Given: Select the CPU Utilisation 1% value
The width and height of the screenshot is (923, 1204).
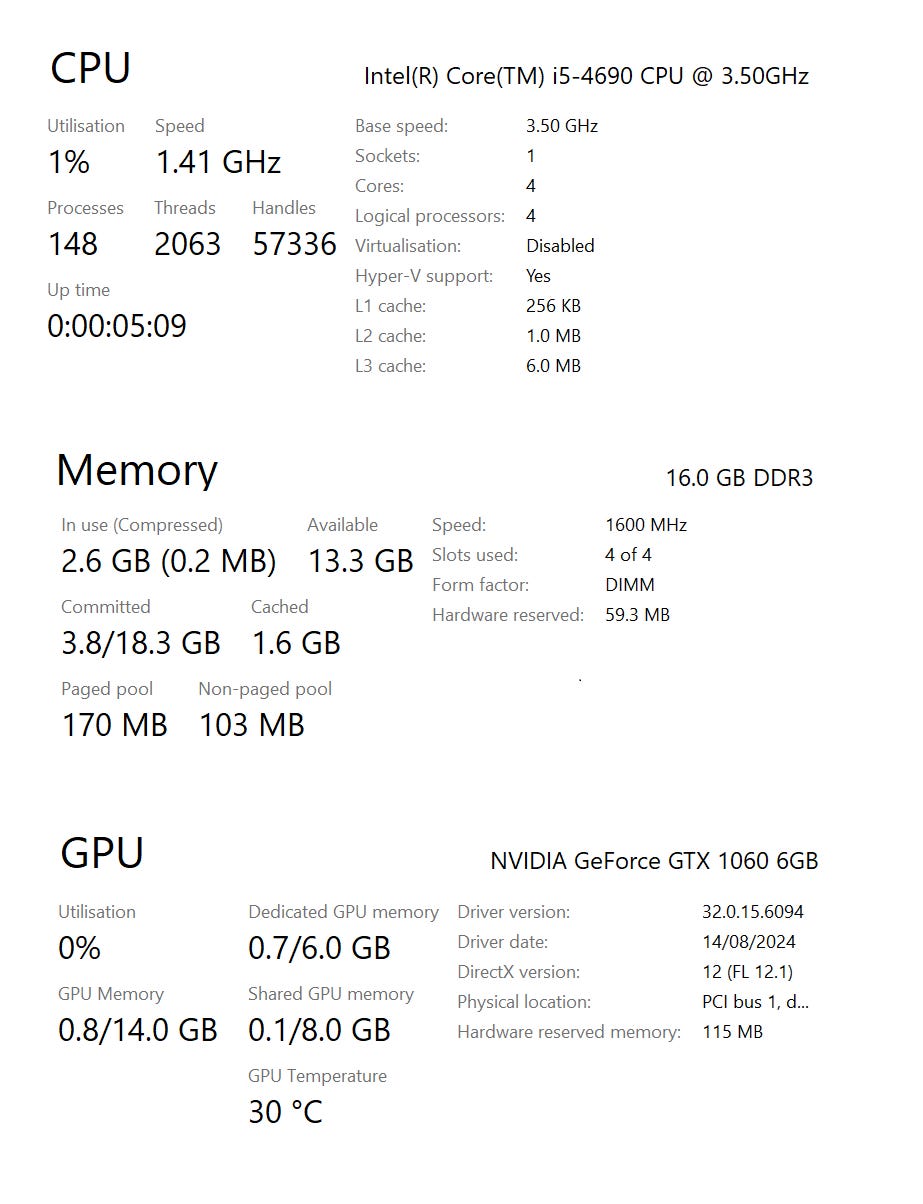Looking at the screenshot, I should 69,162.
